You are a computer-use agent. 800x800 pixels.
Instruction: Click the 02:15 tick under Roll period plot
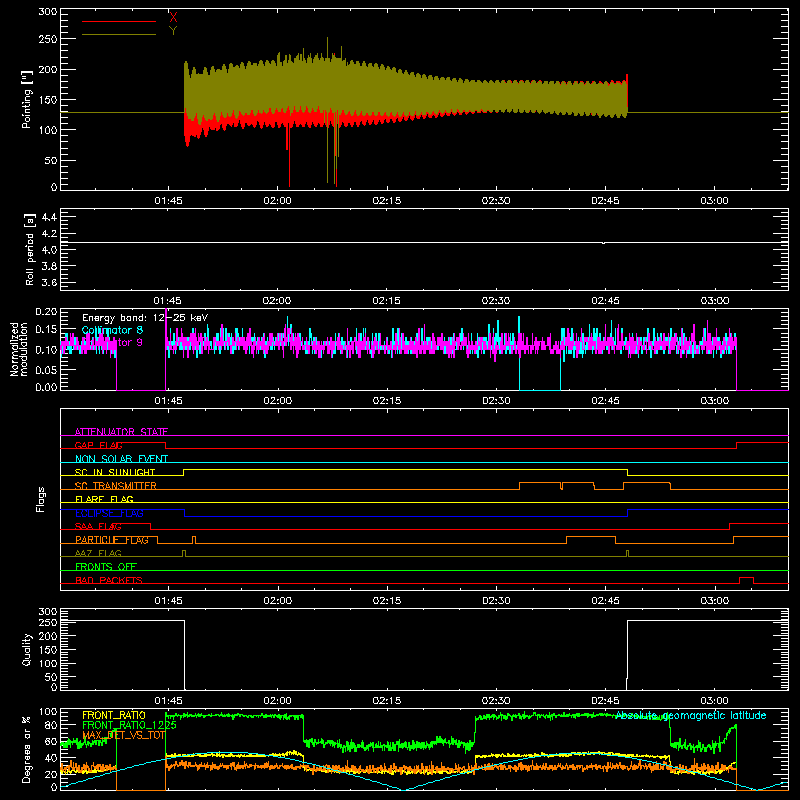pyautogui.click(x=386, y=301)
